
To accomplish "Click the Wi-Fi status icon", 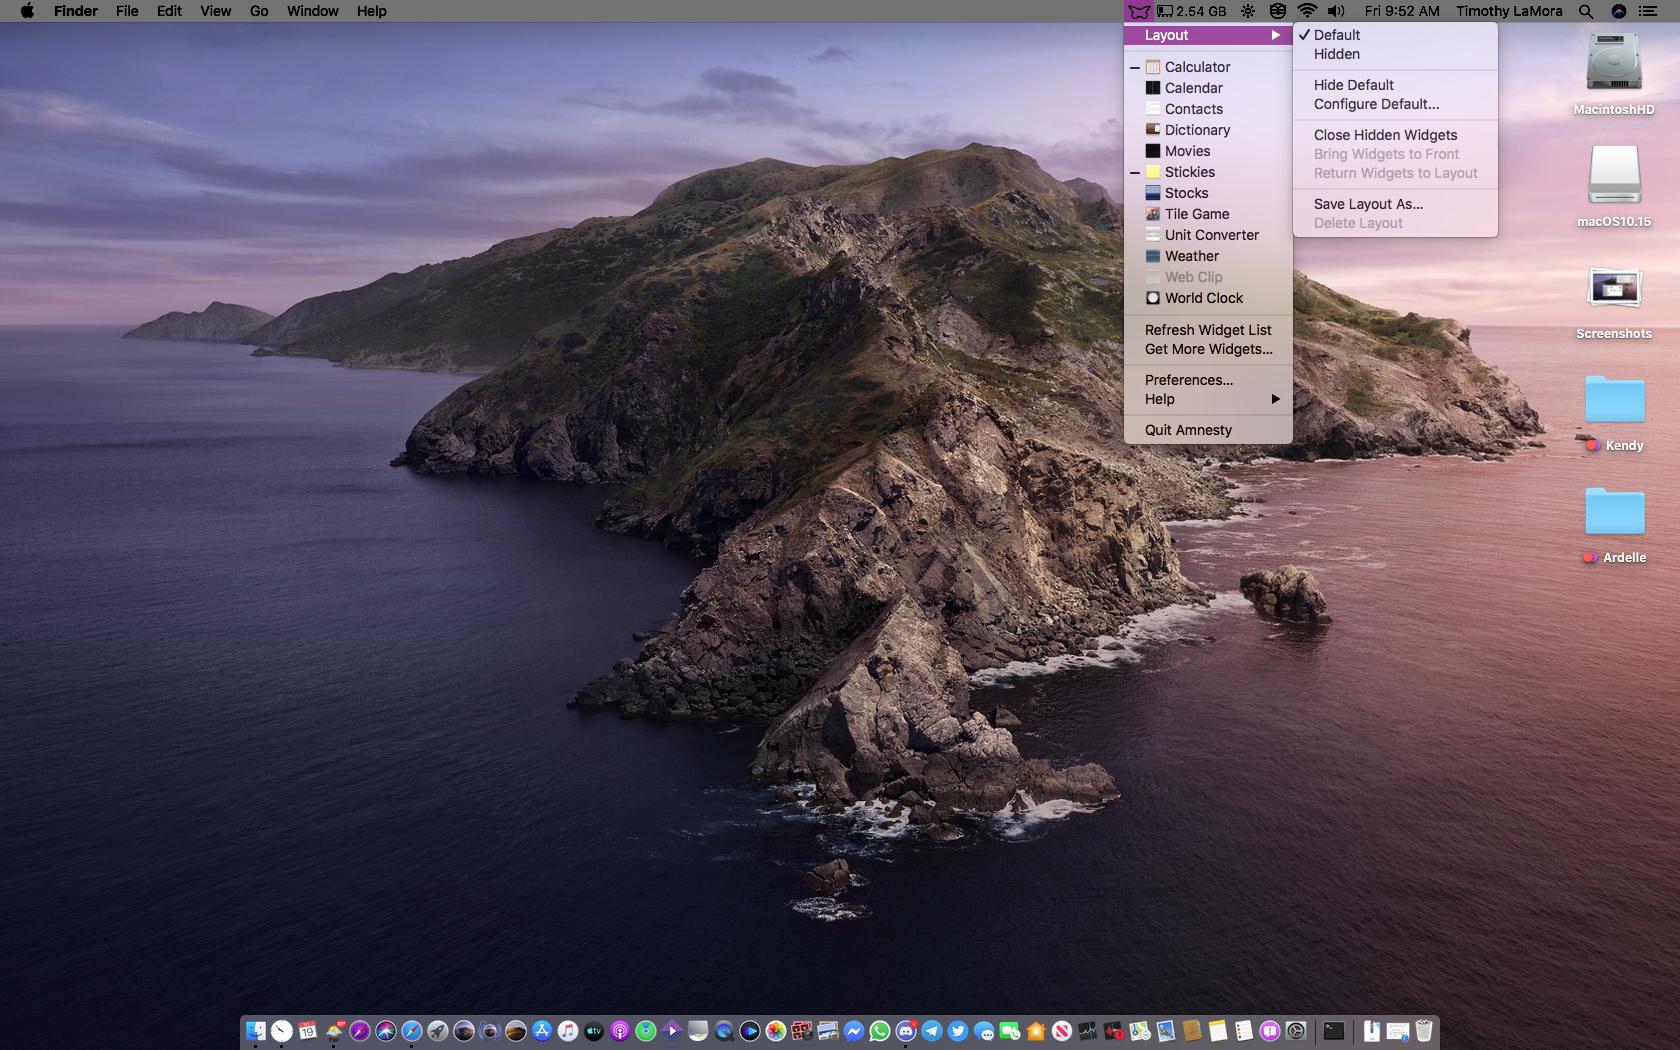I will coord(1307,11).
